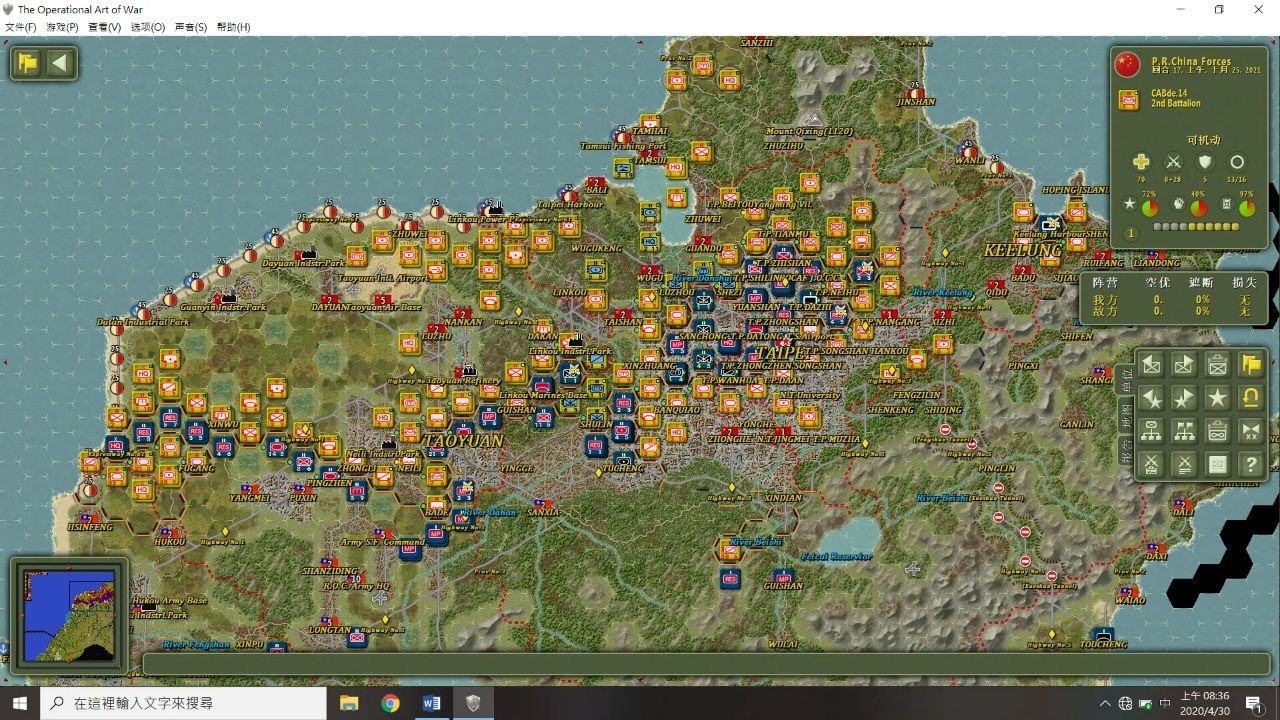Open the unit hierarchy tree icon
The image size is (1280, 720).
(x=1152, y=431)
